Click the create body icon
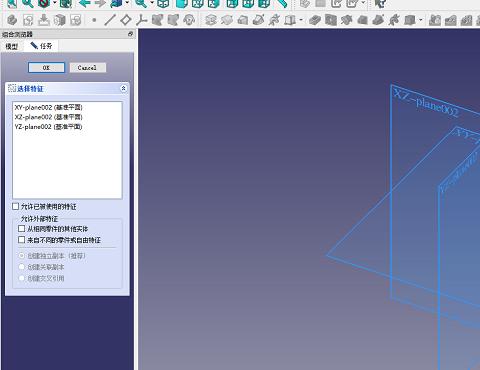The width and height of the screenshot is (480, 370). point(12,20)
